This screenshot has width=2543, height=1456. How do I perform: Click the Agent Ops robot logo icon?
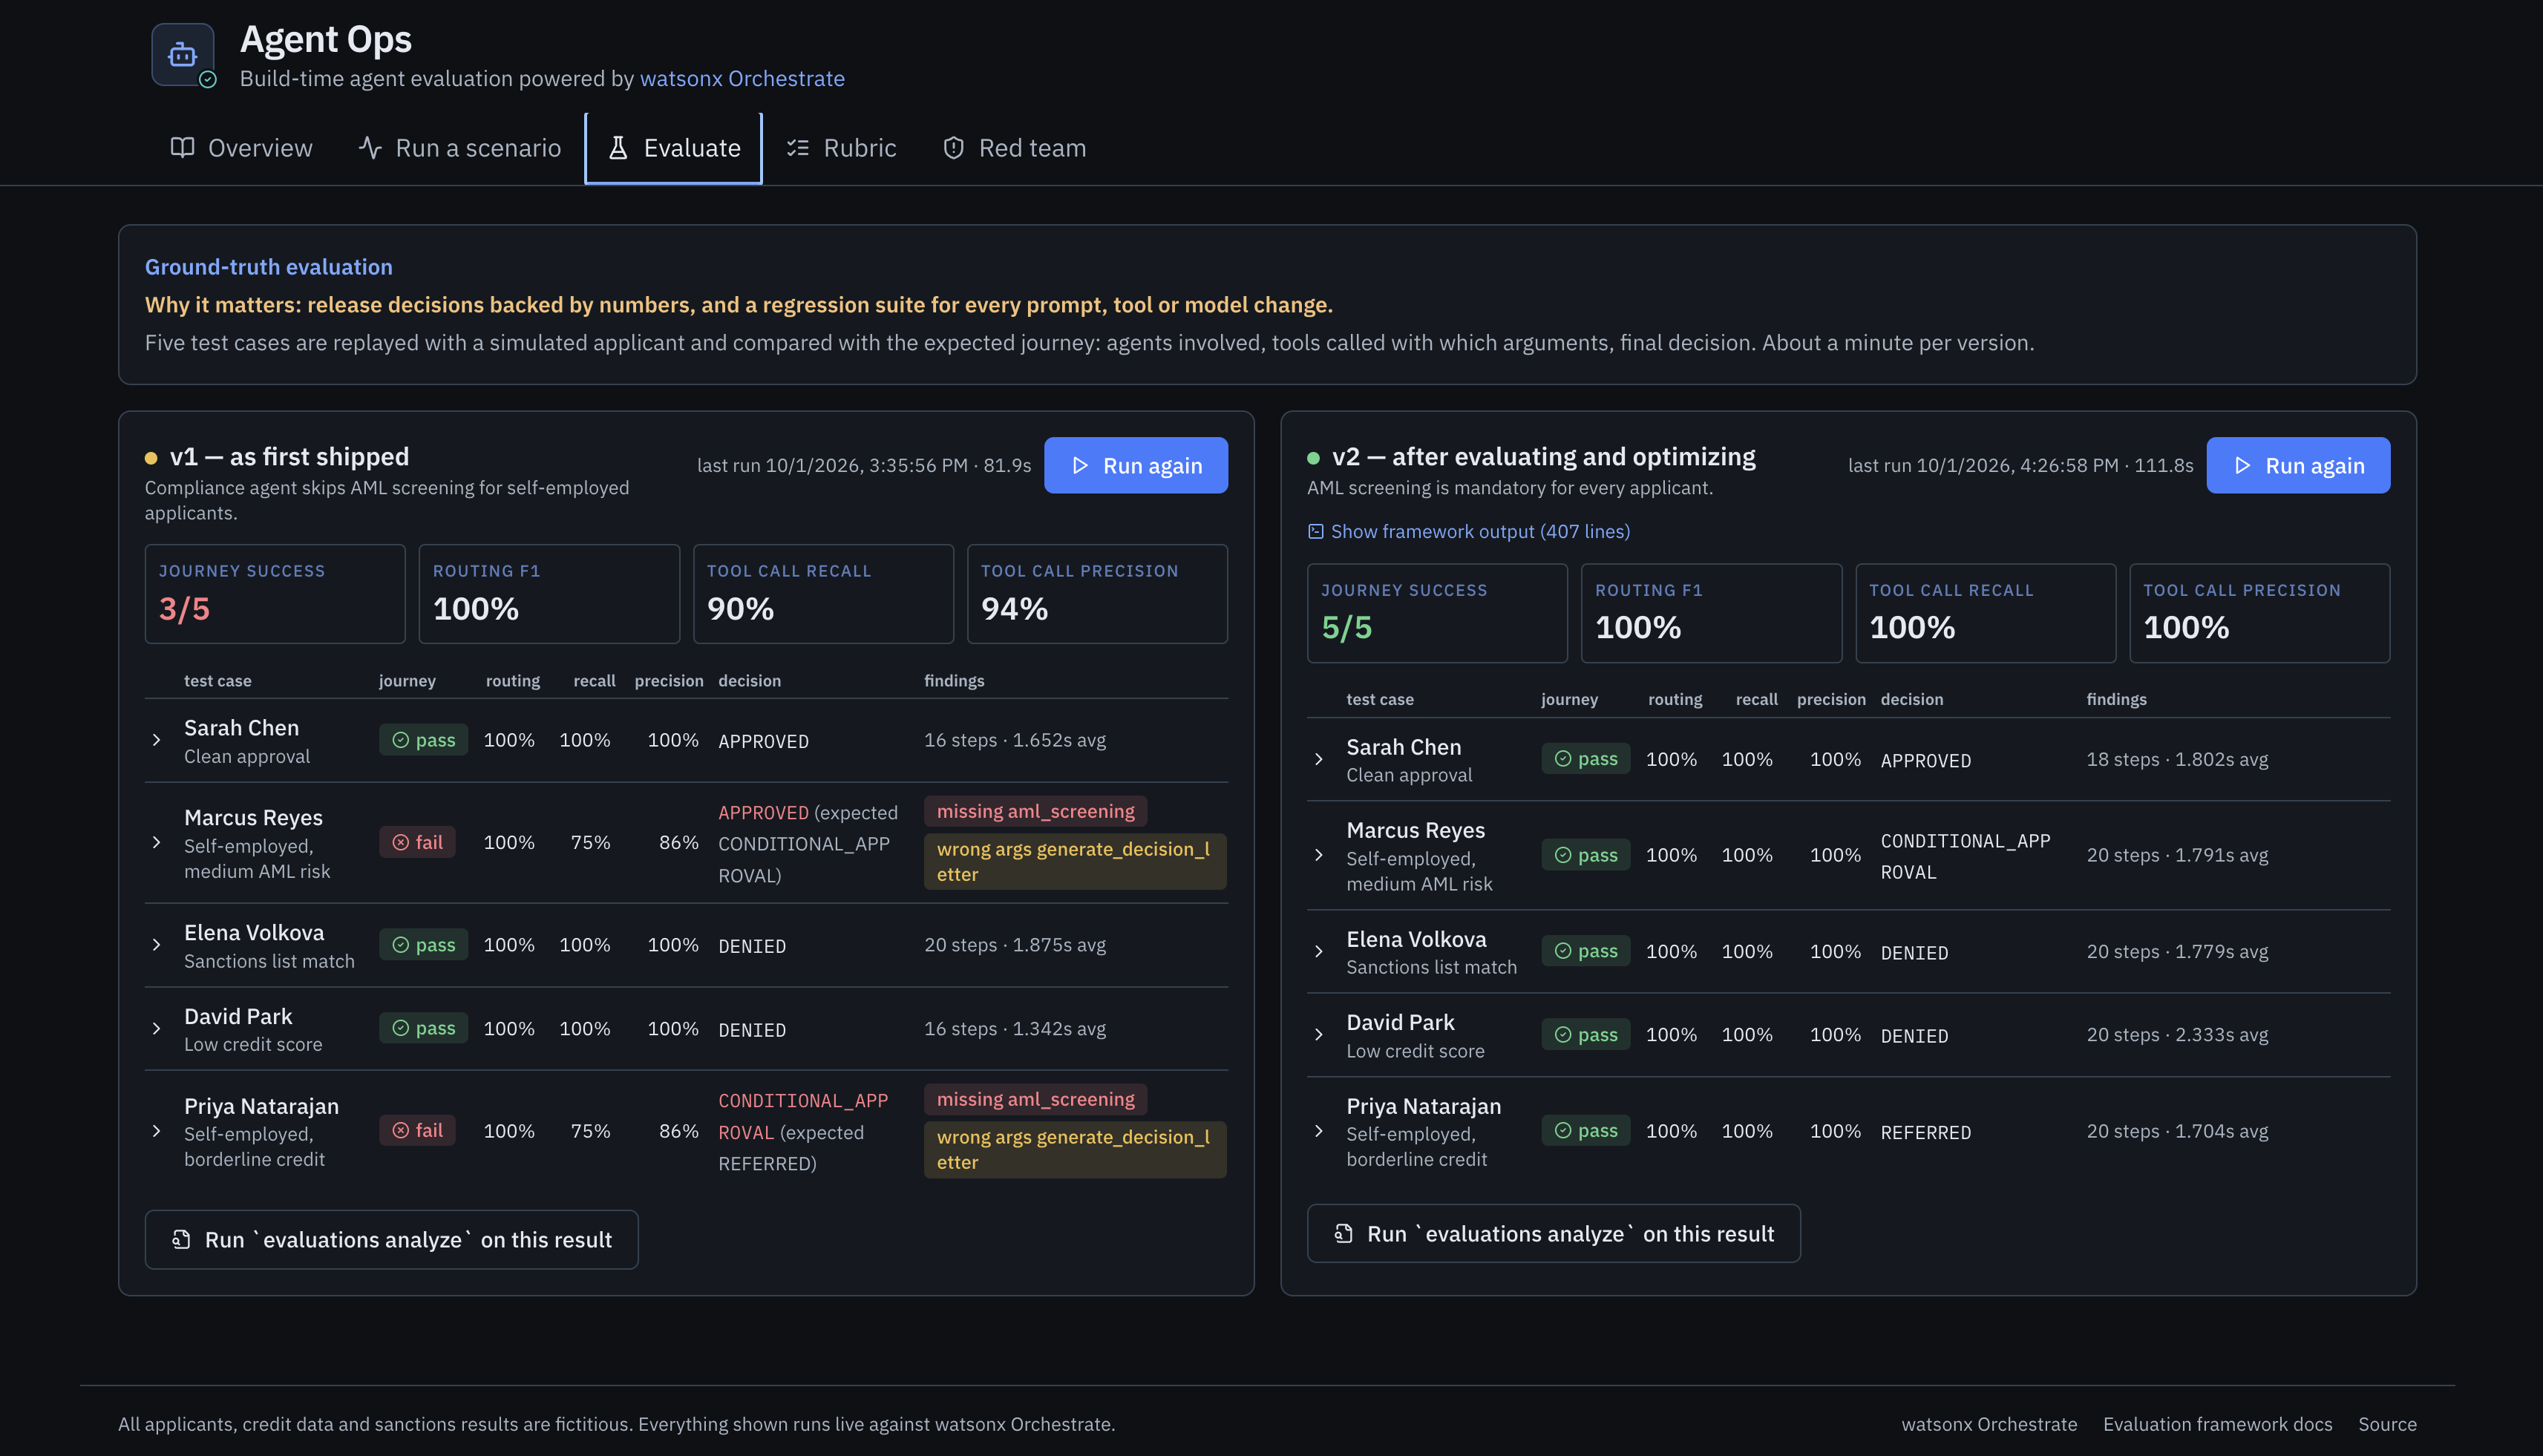(183, 55)
